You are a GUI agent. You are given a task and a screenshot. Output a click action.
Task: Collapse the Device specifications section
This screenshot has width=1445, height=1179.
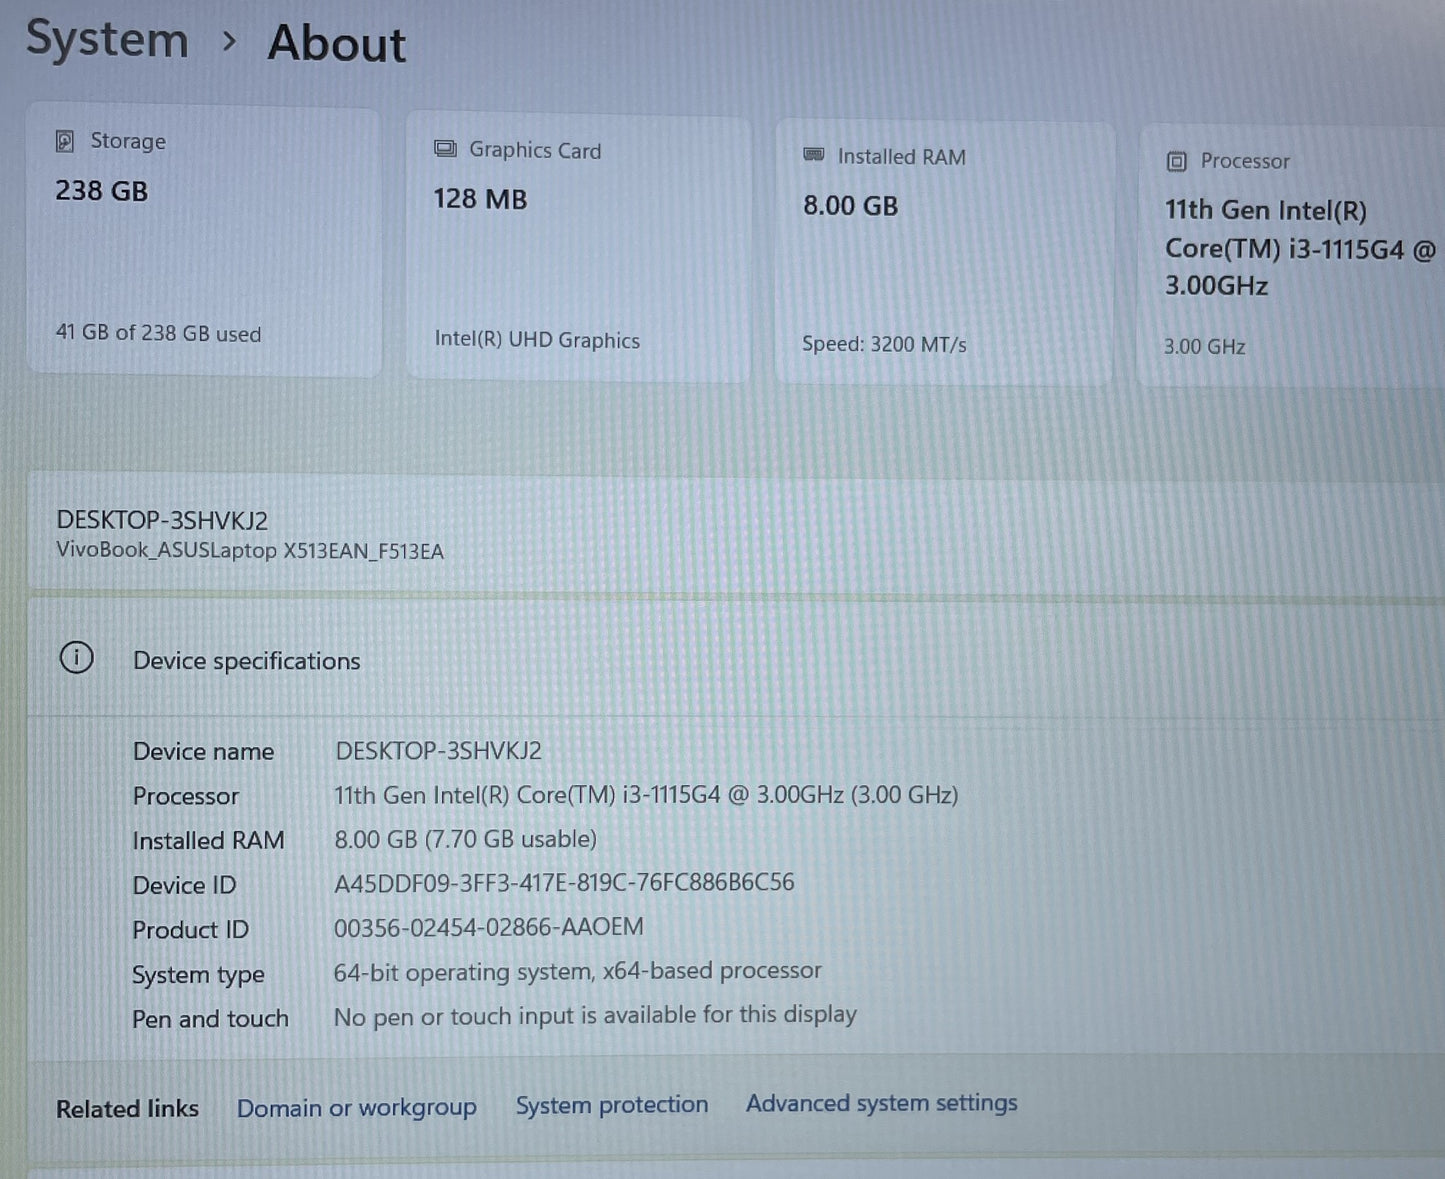[246, 660]
